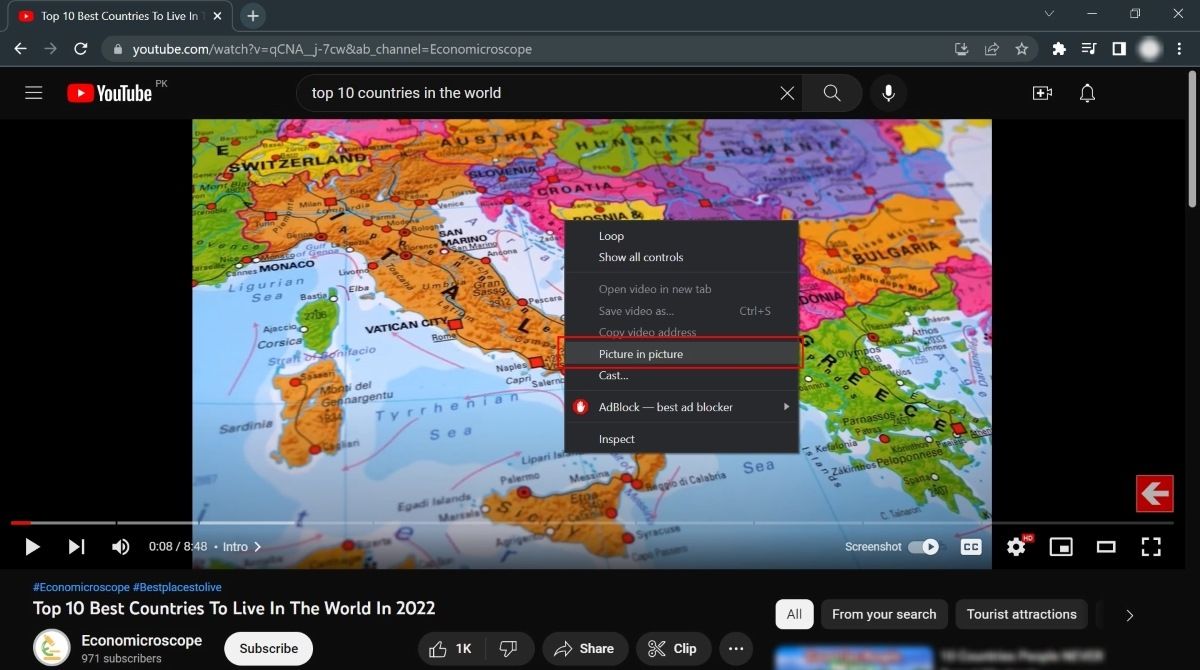Enable closed captions with CC icon
This screenshot has width=1200, height=670.
pyautogui.click(x=970, y=547)
